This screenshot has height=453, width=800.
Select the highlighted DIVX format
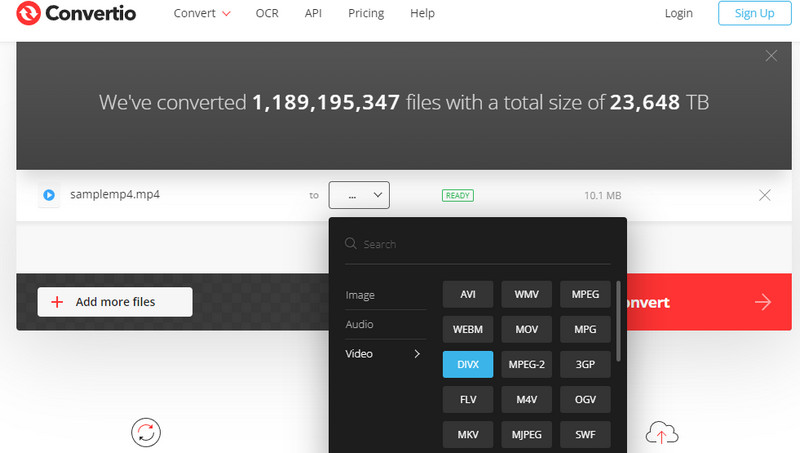(468, 364)
